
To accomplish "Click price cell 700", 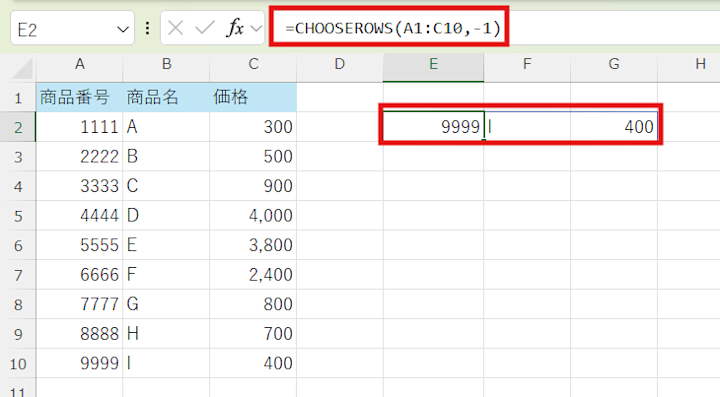I will 253,334.
